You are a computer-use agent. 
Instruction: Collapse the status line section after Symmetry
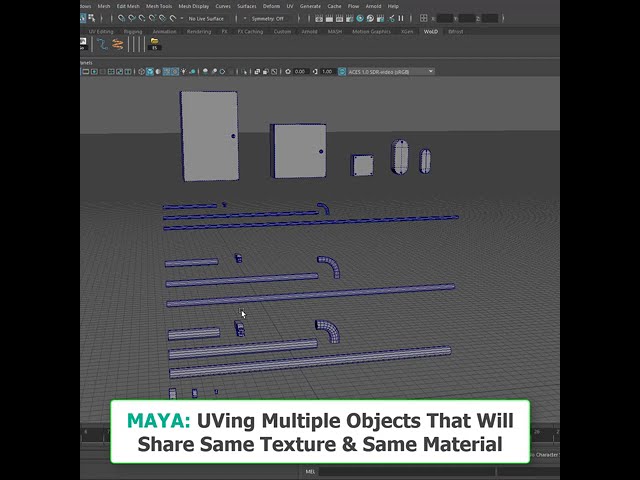point(299,18)
